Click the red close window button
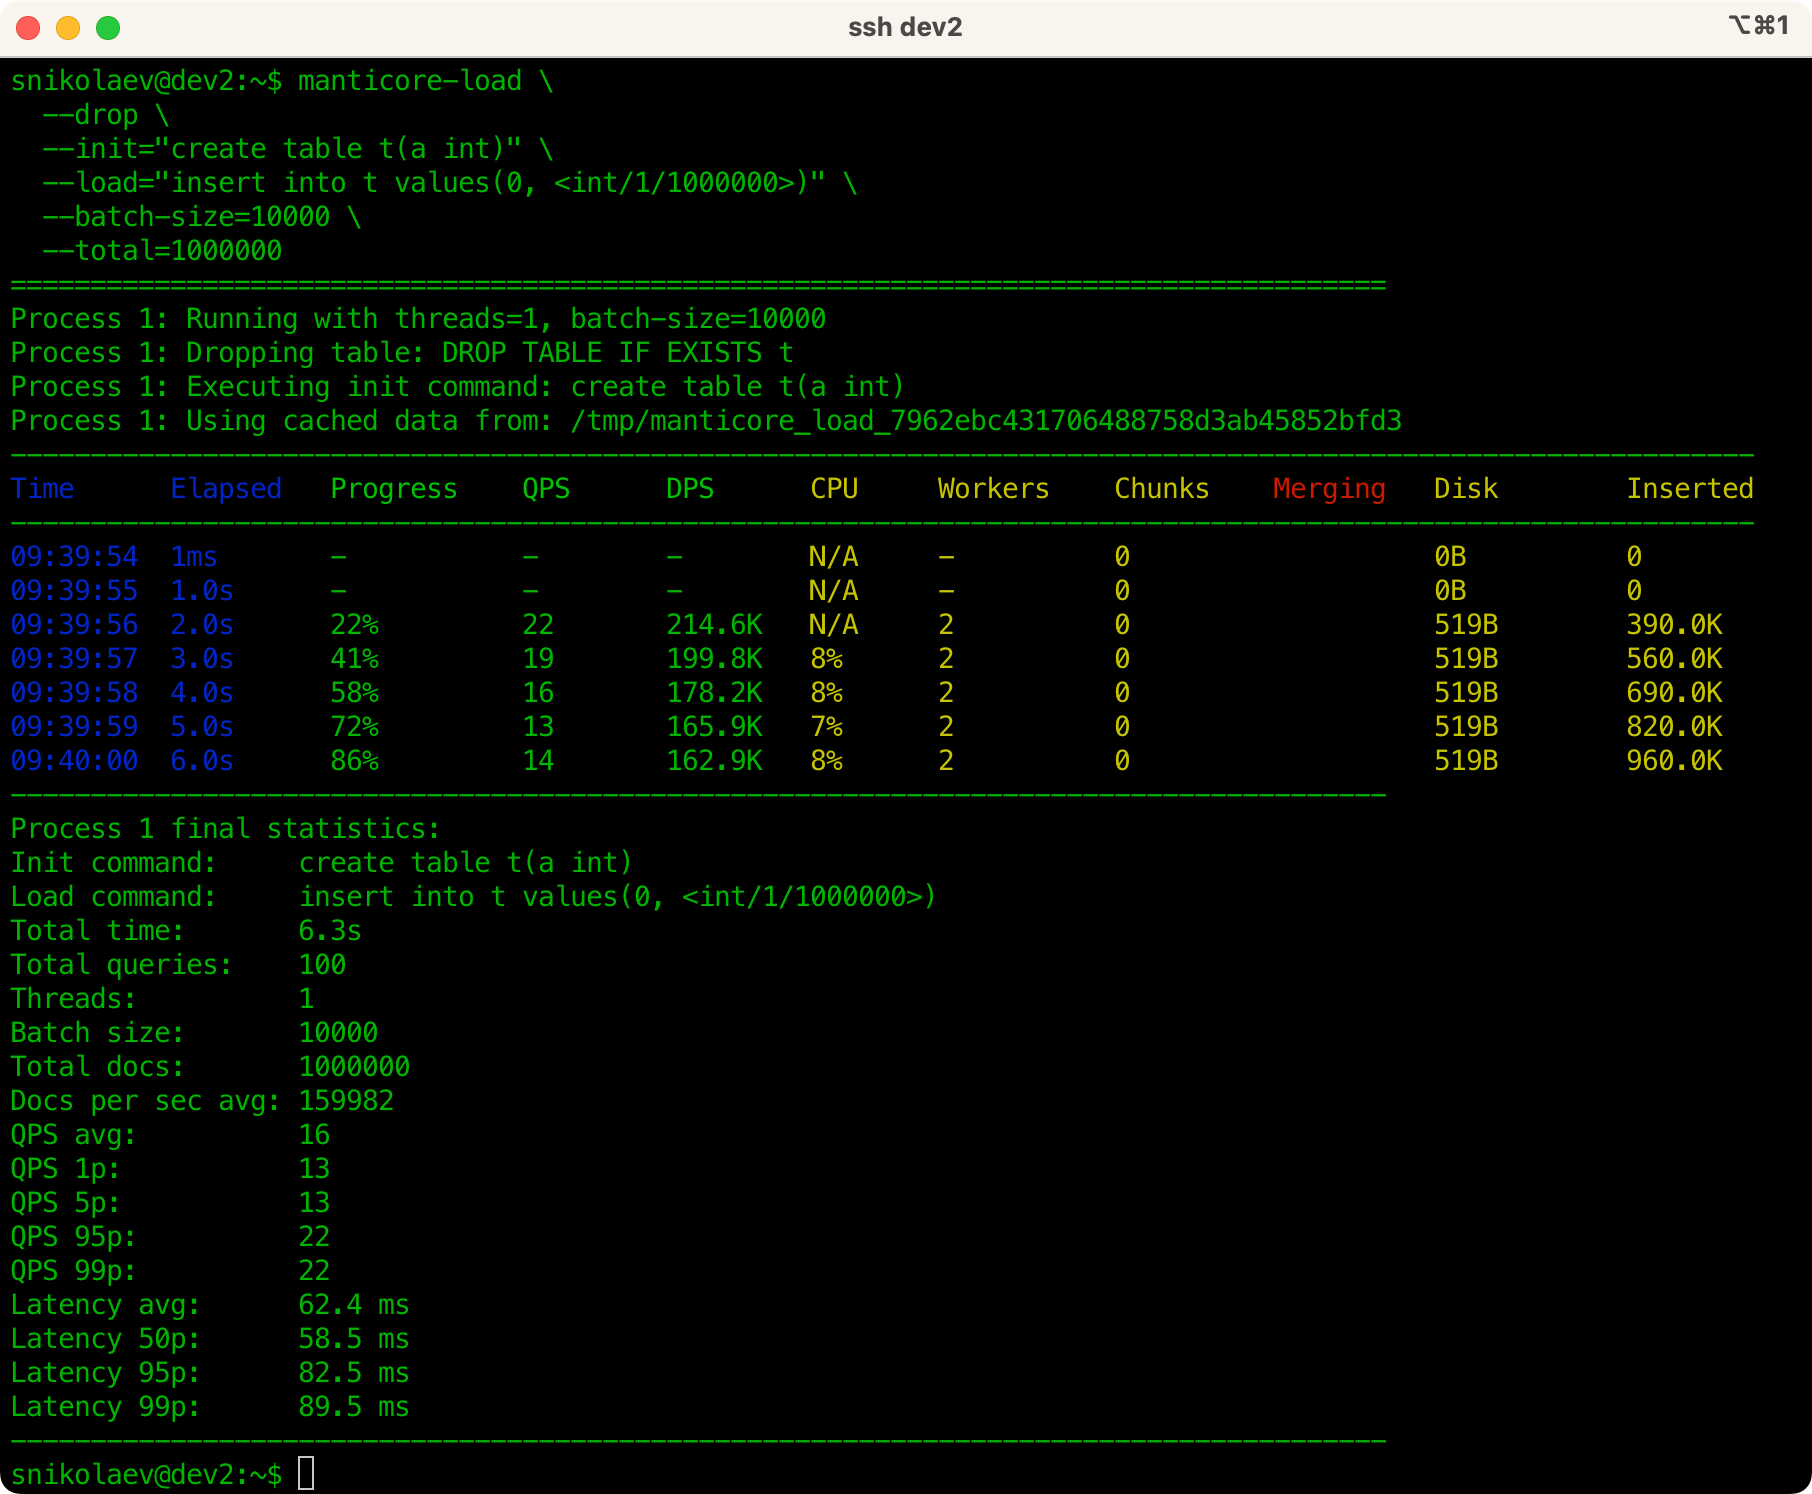 (28, 28)
